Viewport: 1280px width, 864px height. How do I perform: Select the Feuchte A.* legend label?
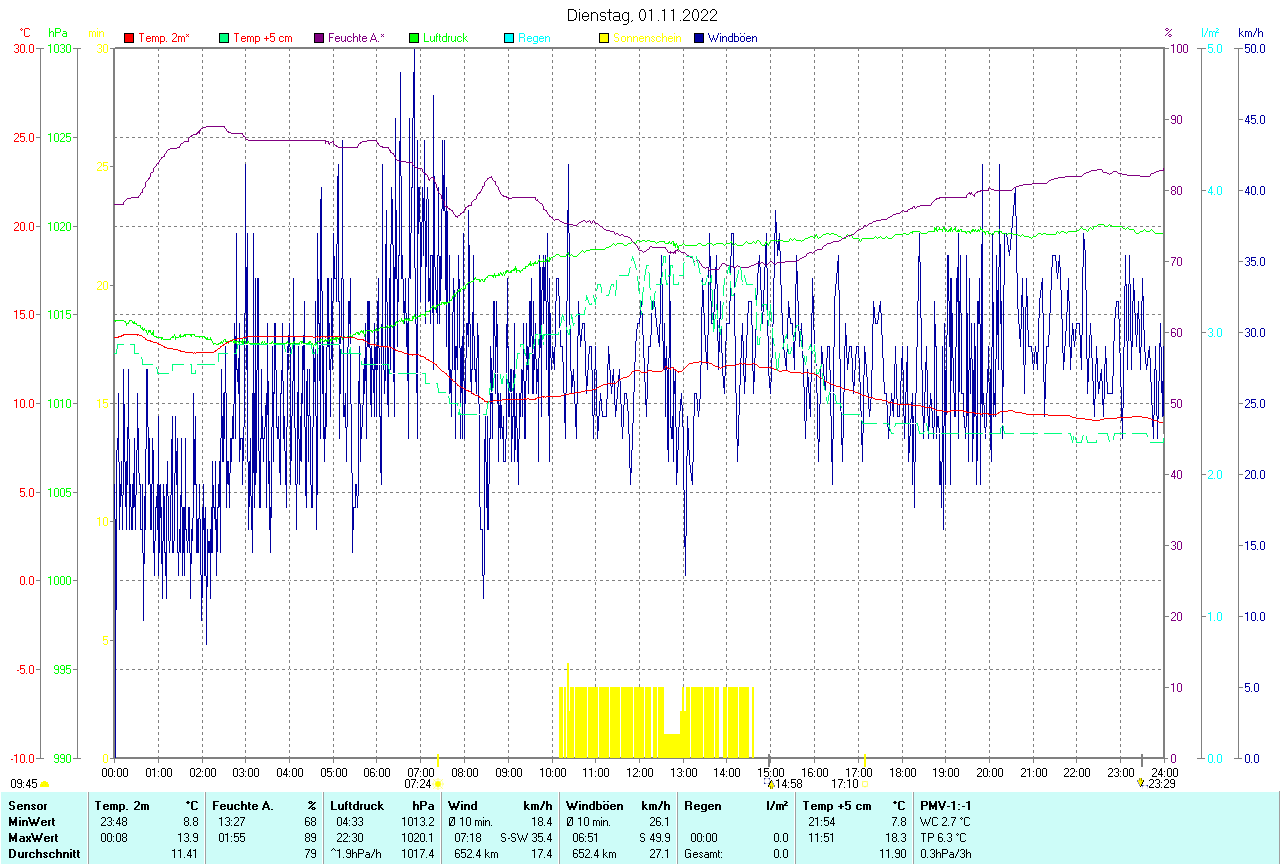pos(356,38)
